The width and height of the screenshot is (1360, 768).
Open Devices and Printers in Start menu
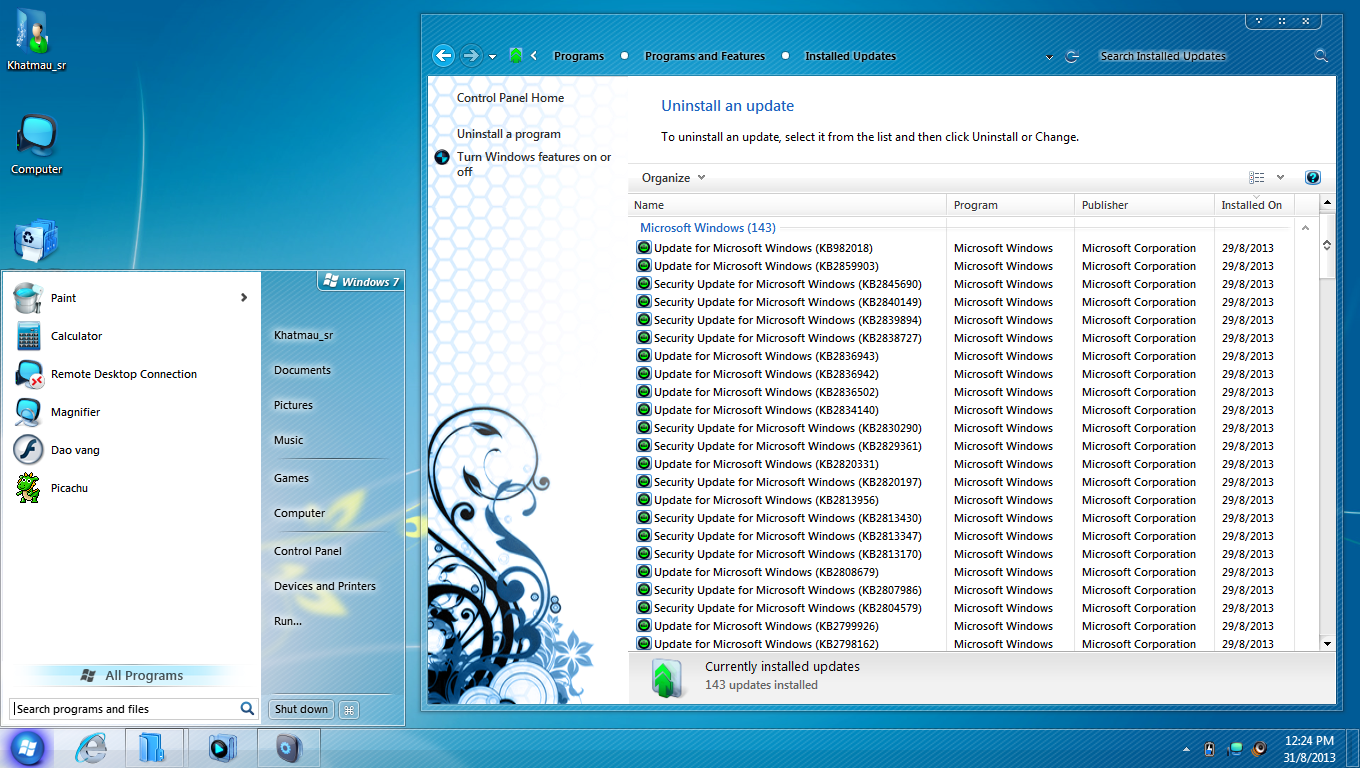point(325,586)
